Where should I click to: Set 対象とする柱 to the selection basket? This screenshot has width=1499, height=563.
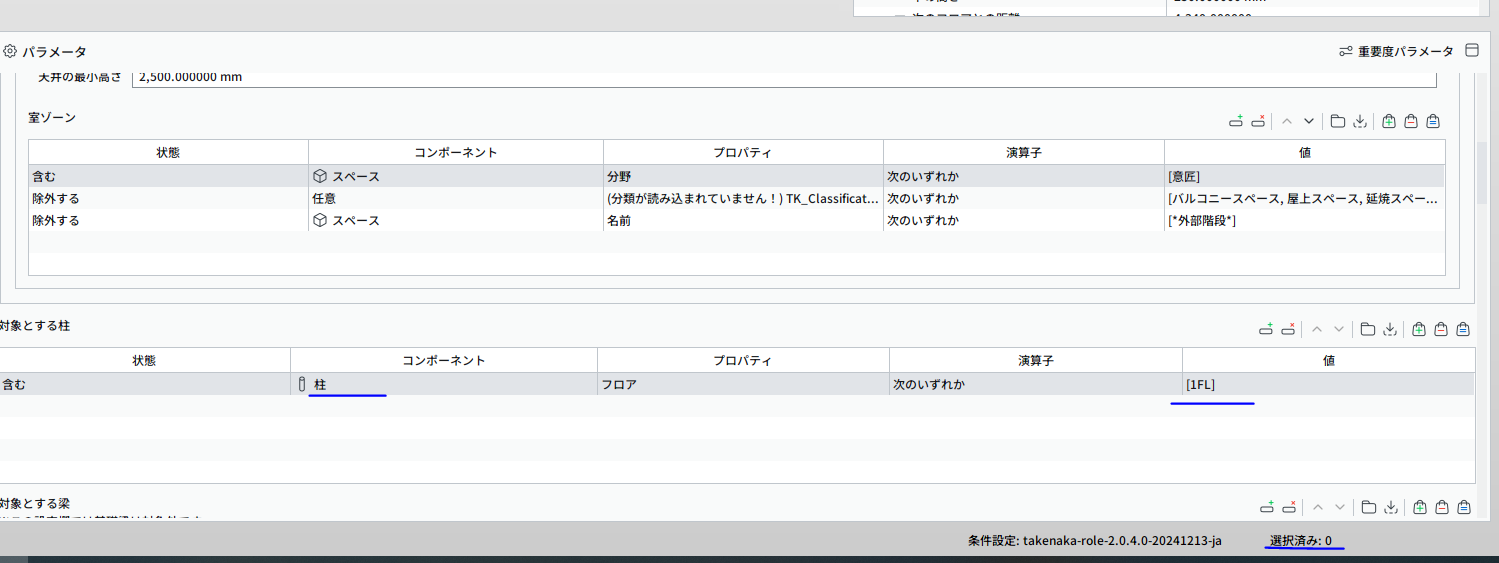(1463, 329)
